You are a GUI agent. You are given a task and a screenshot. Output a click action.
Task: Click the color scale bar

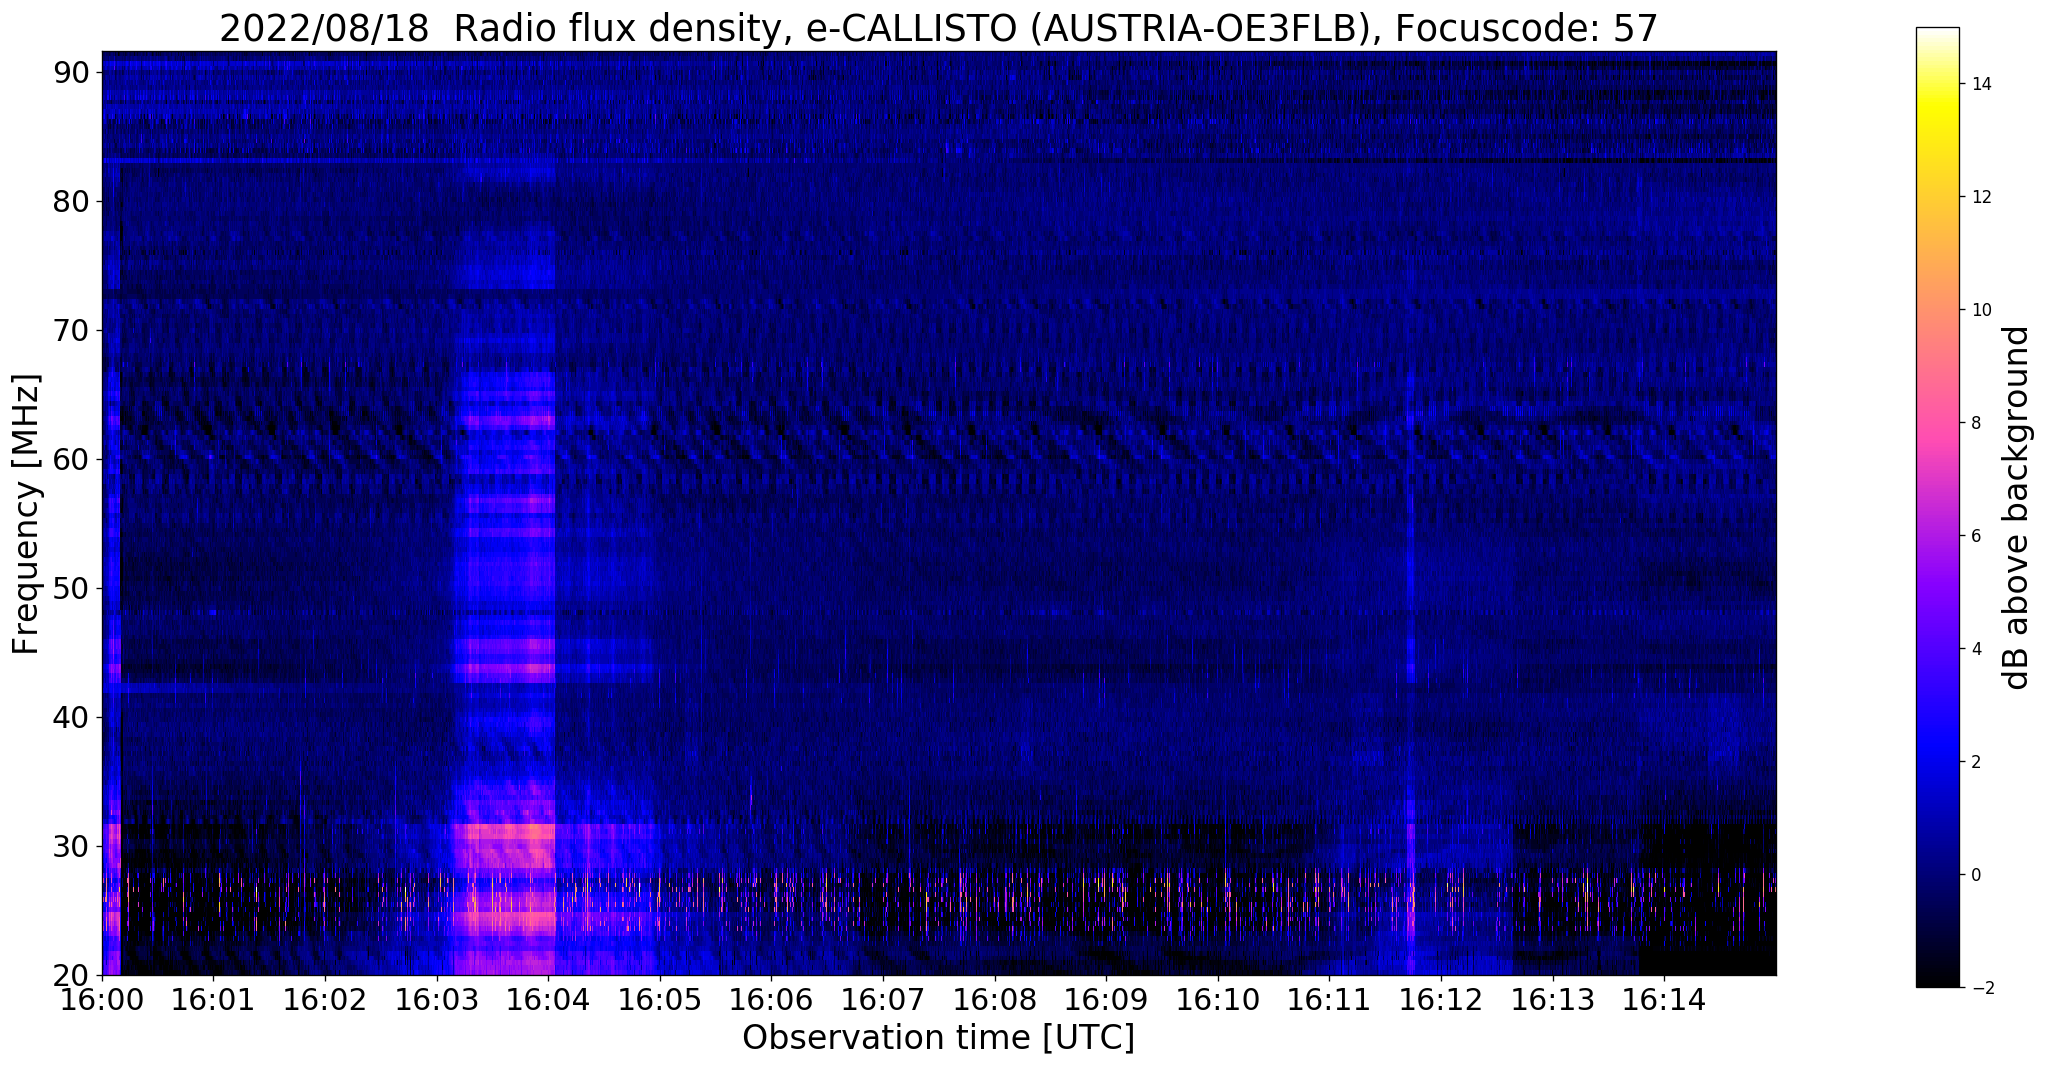pos(1937,507)
